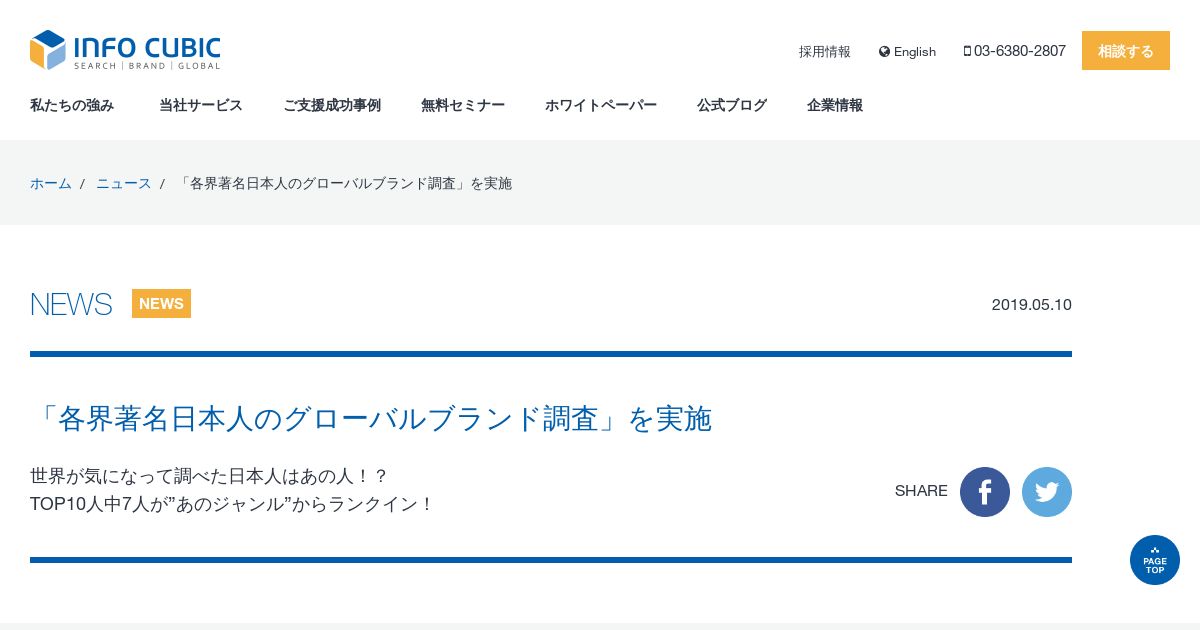
Task: Click the orange NEWS category tag
Action: pyautogui.click(x=161, y=304)
